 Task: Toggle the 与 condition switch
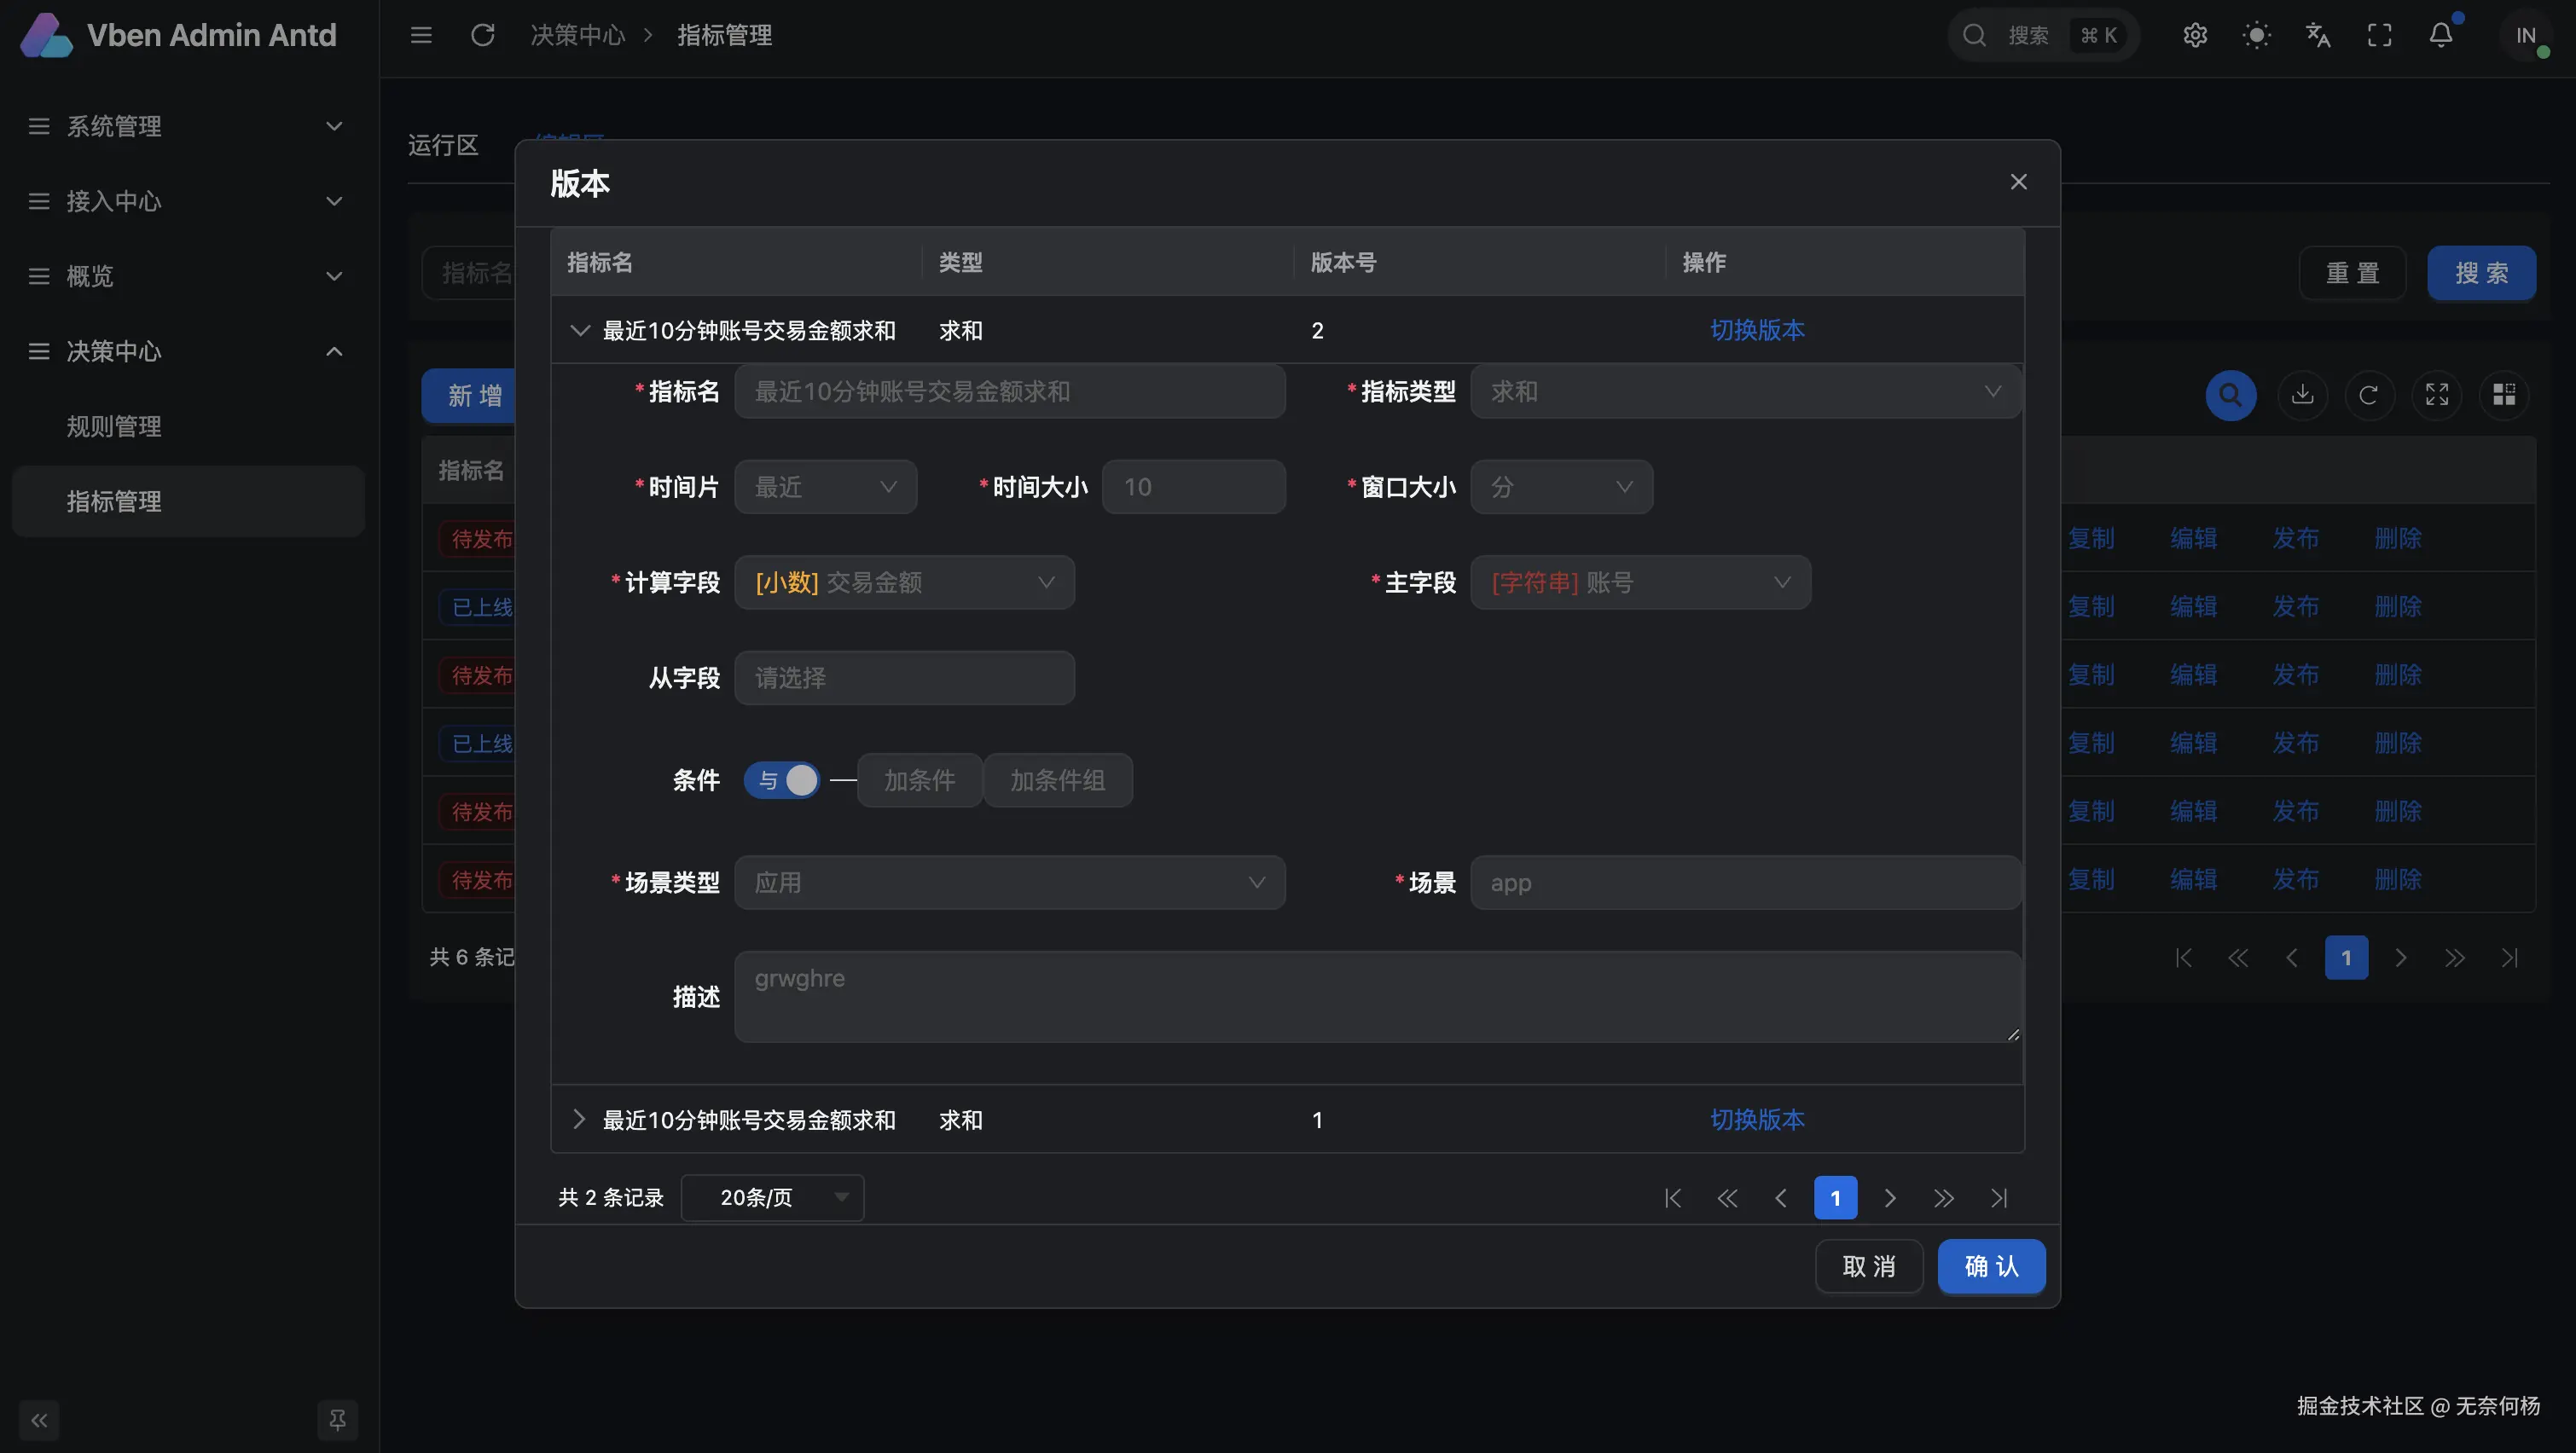coord(782,780)
